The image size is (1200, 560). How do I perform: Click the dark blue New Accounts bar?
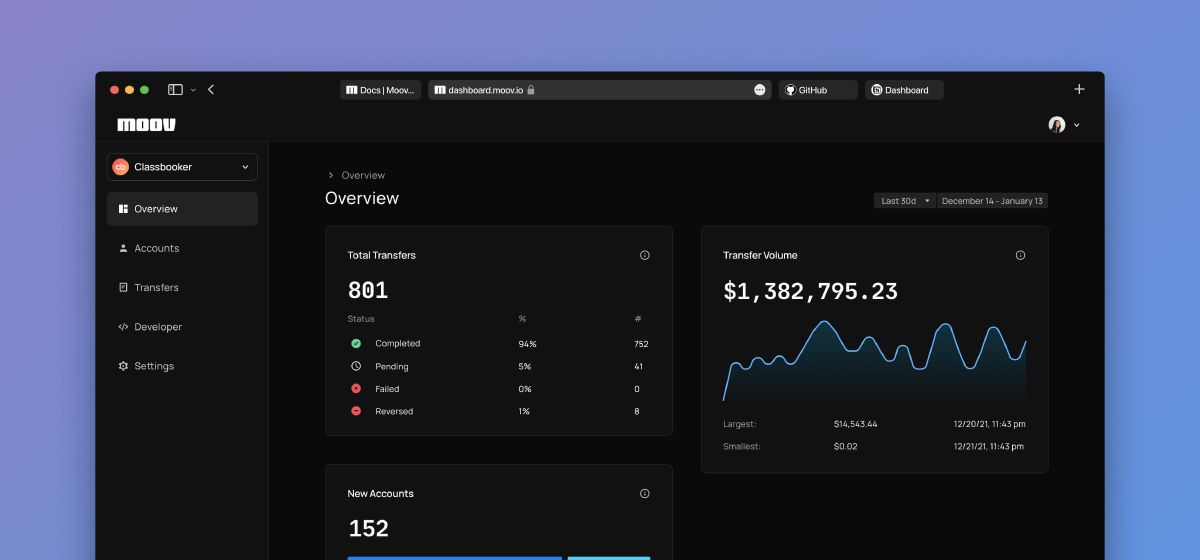pos(454,558)
